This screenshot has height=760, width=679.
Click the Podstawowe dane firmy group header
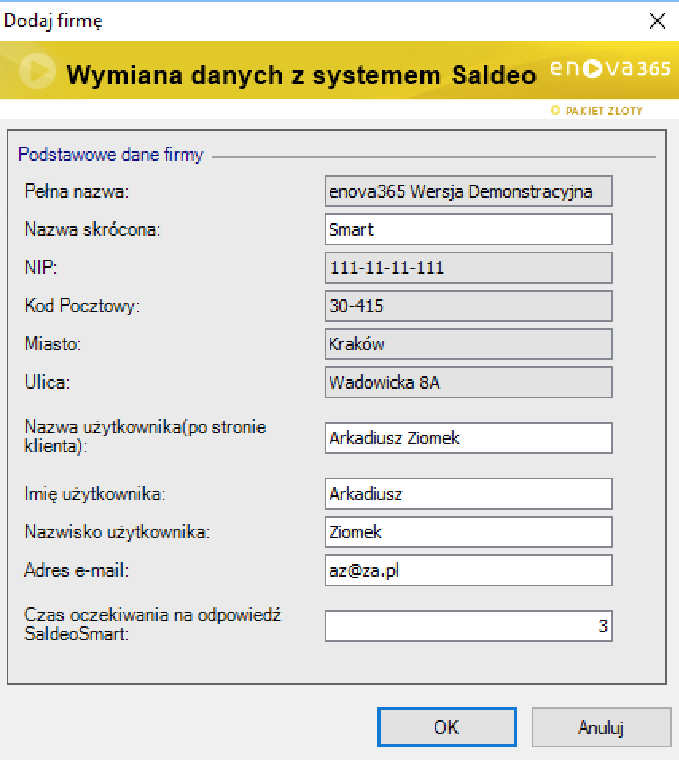[x=111, y=155]
